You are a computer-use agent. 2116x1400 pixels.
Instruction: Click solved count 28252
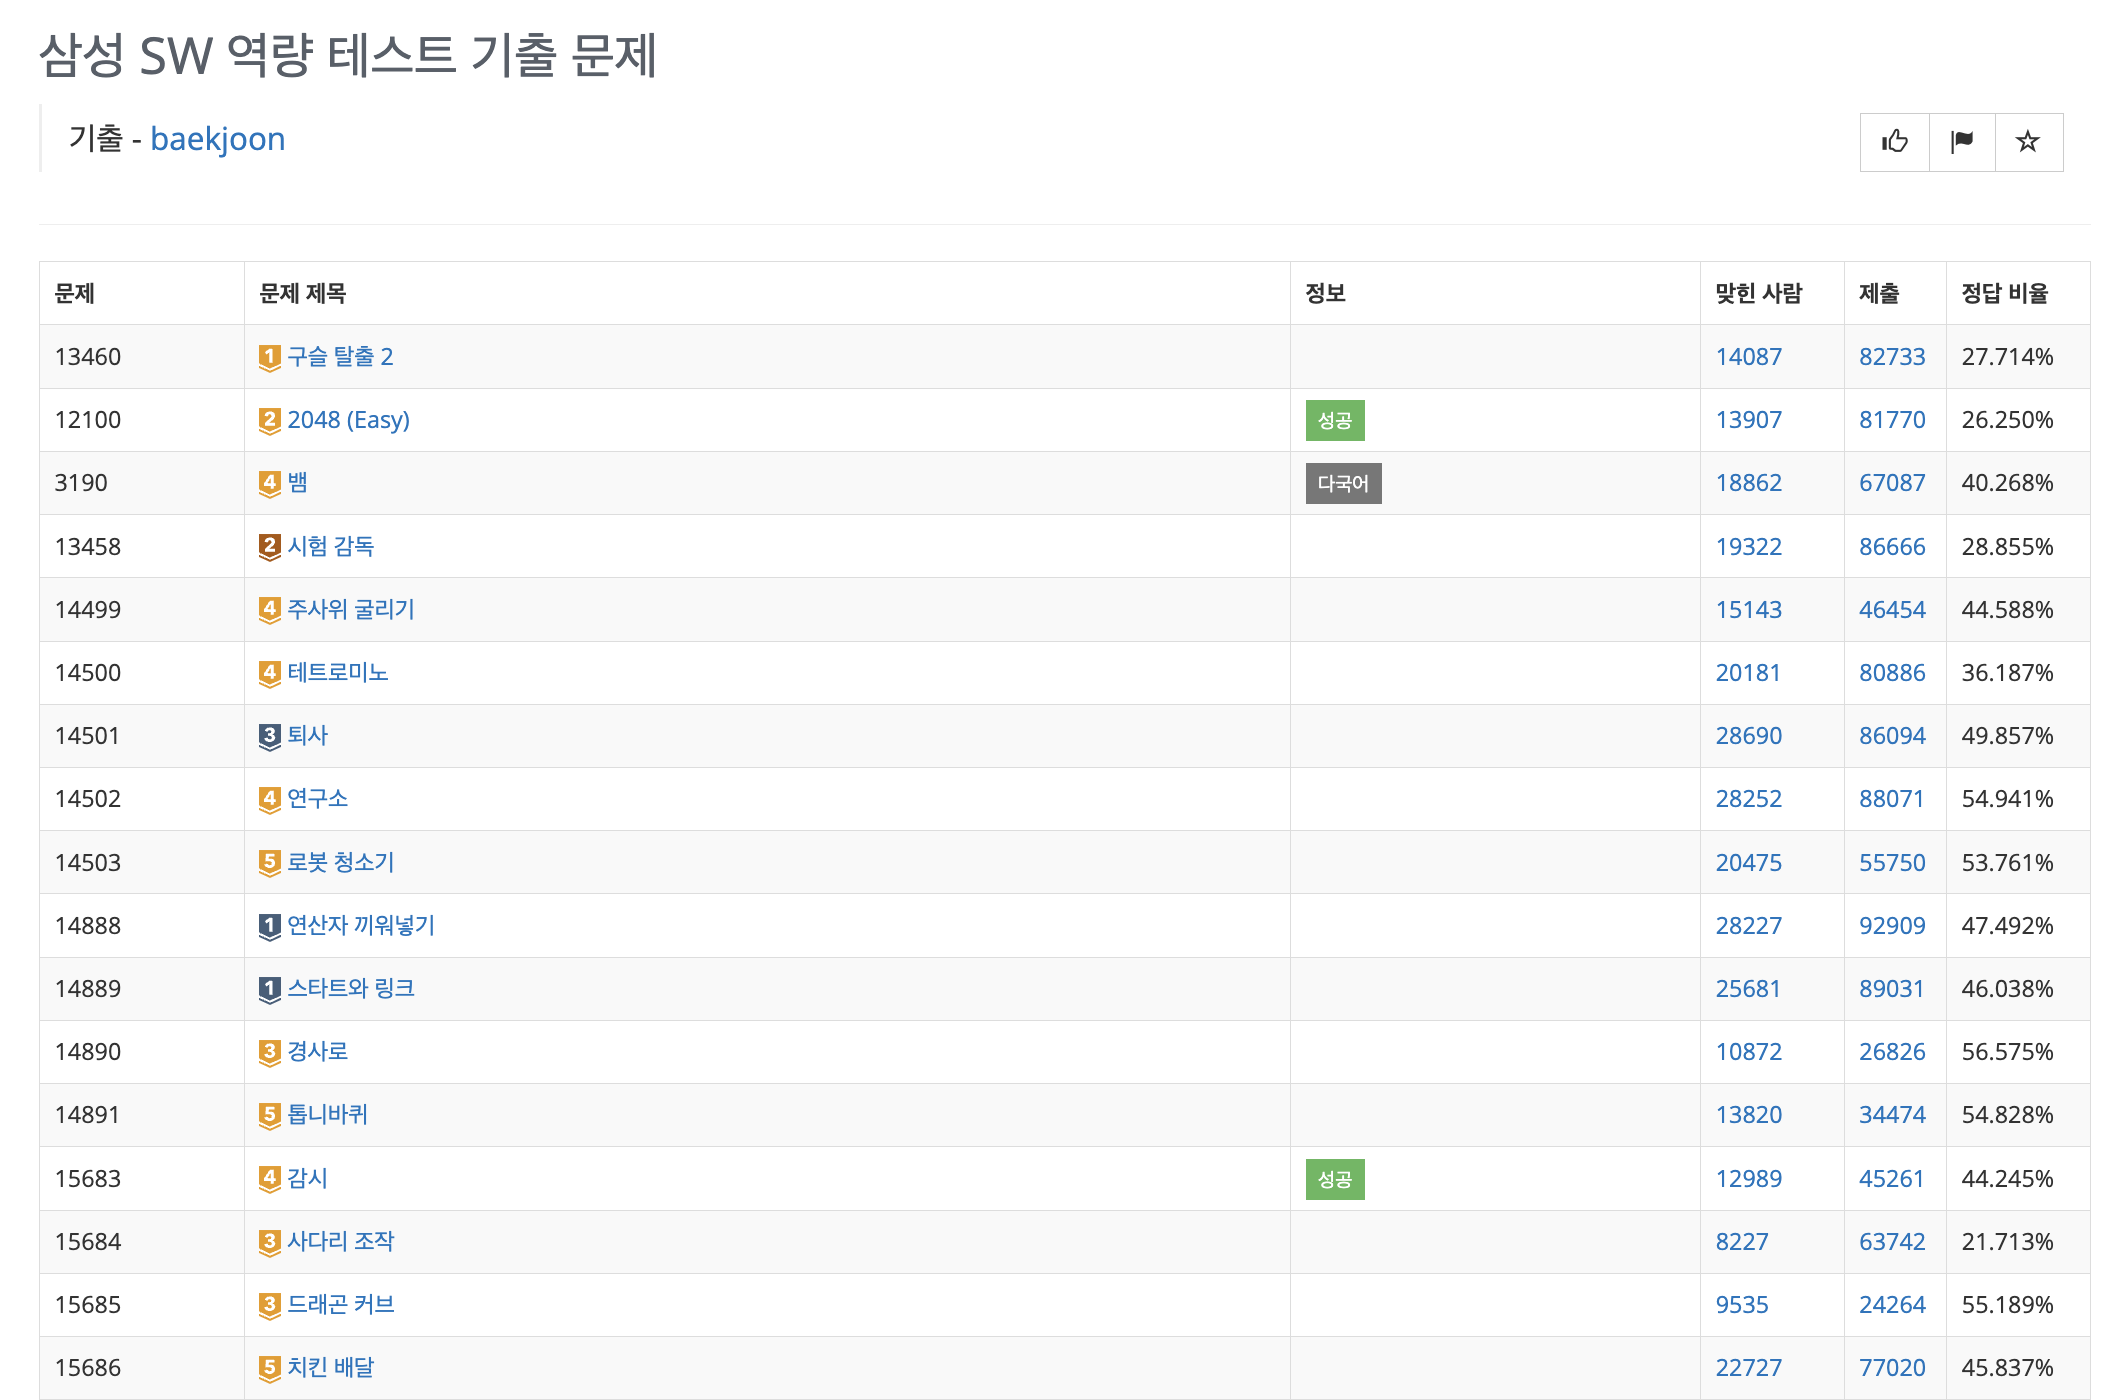[1749, 799]
